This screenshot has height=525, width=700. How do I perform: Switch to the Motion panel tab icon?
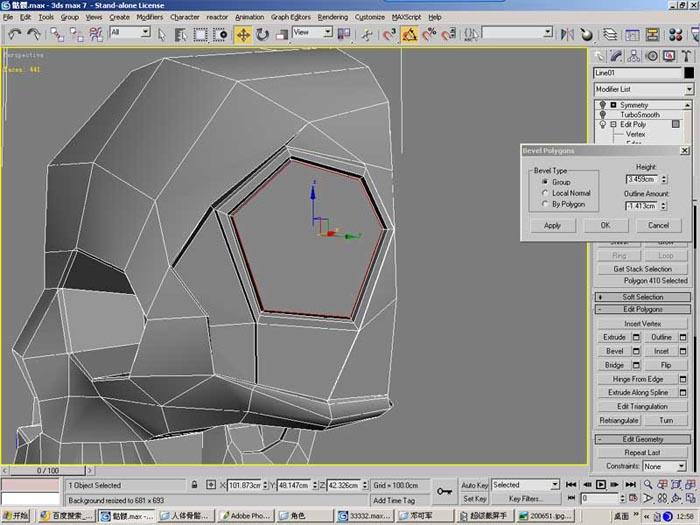click(x=652, y=56)
